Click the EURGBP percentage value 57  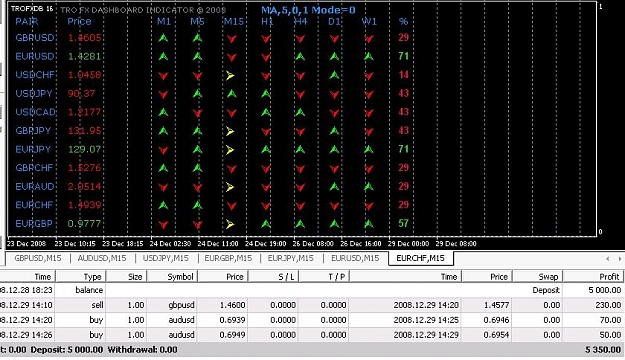tap(404, 224)
